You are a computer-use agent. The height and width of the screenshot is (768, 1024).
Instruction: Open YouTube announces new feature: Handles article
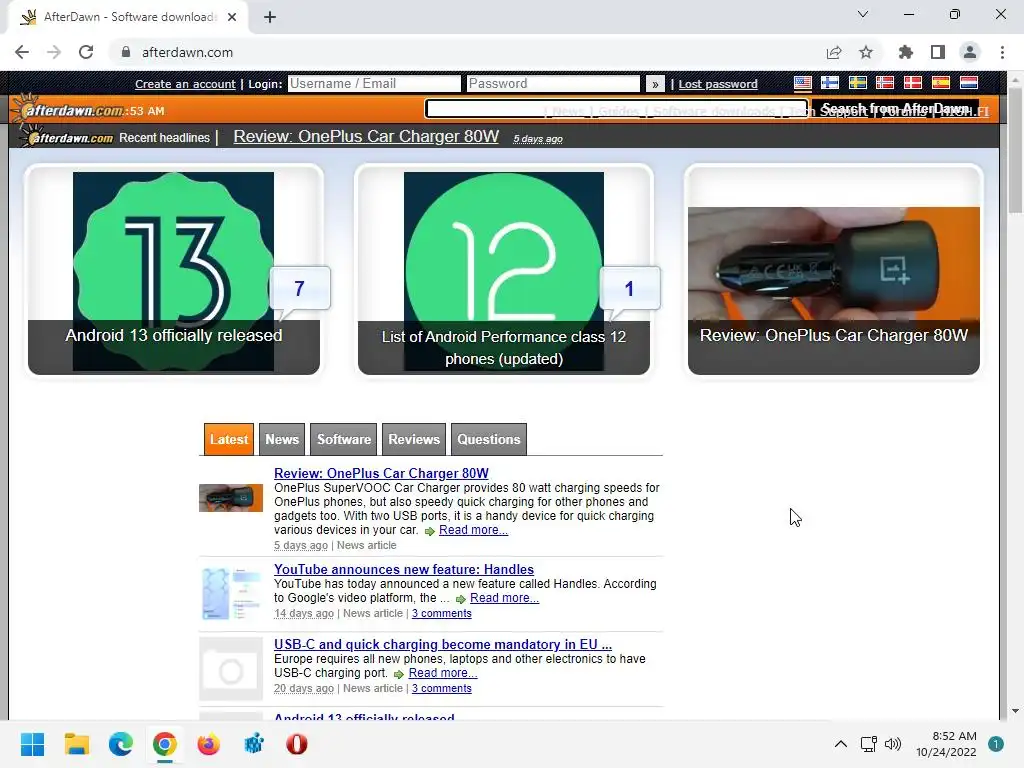404,569
